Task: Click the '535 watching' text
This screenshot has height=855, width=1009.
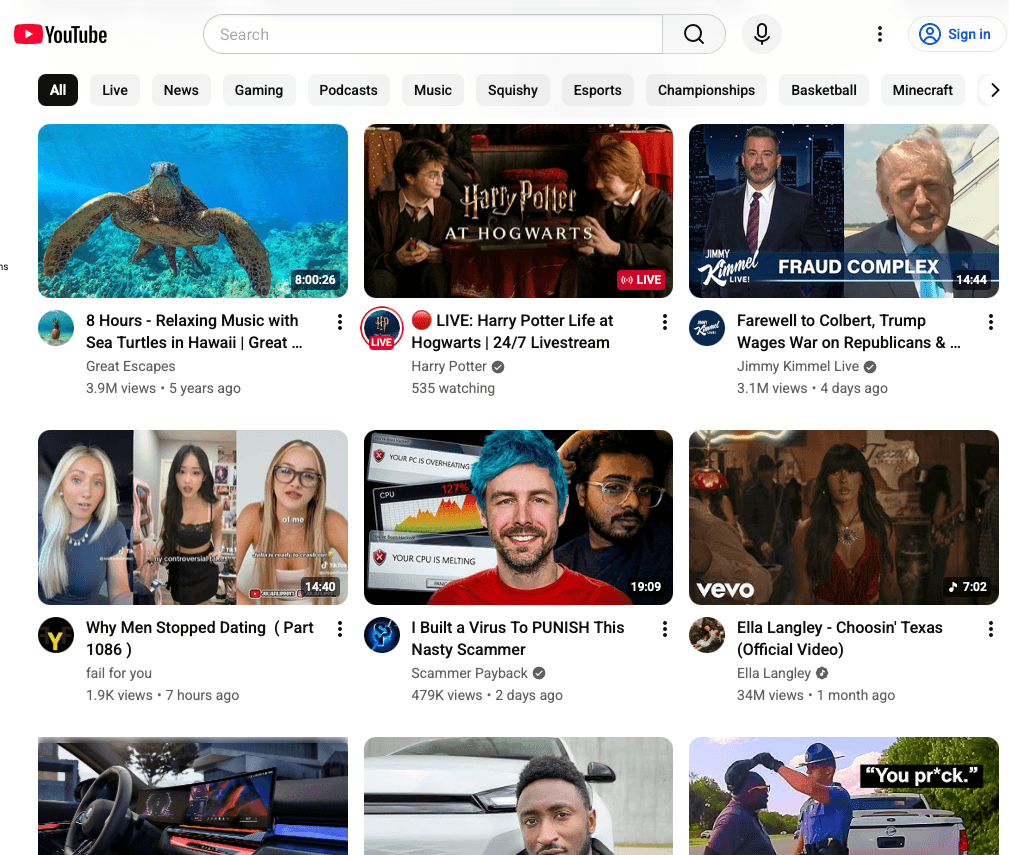Action: (x=453, y=388)
